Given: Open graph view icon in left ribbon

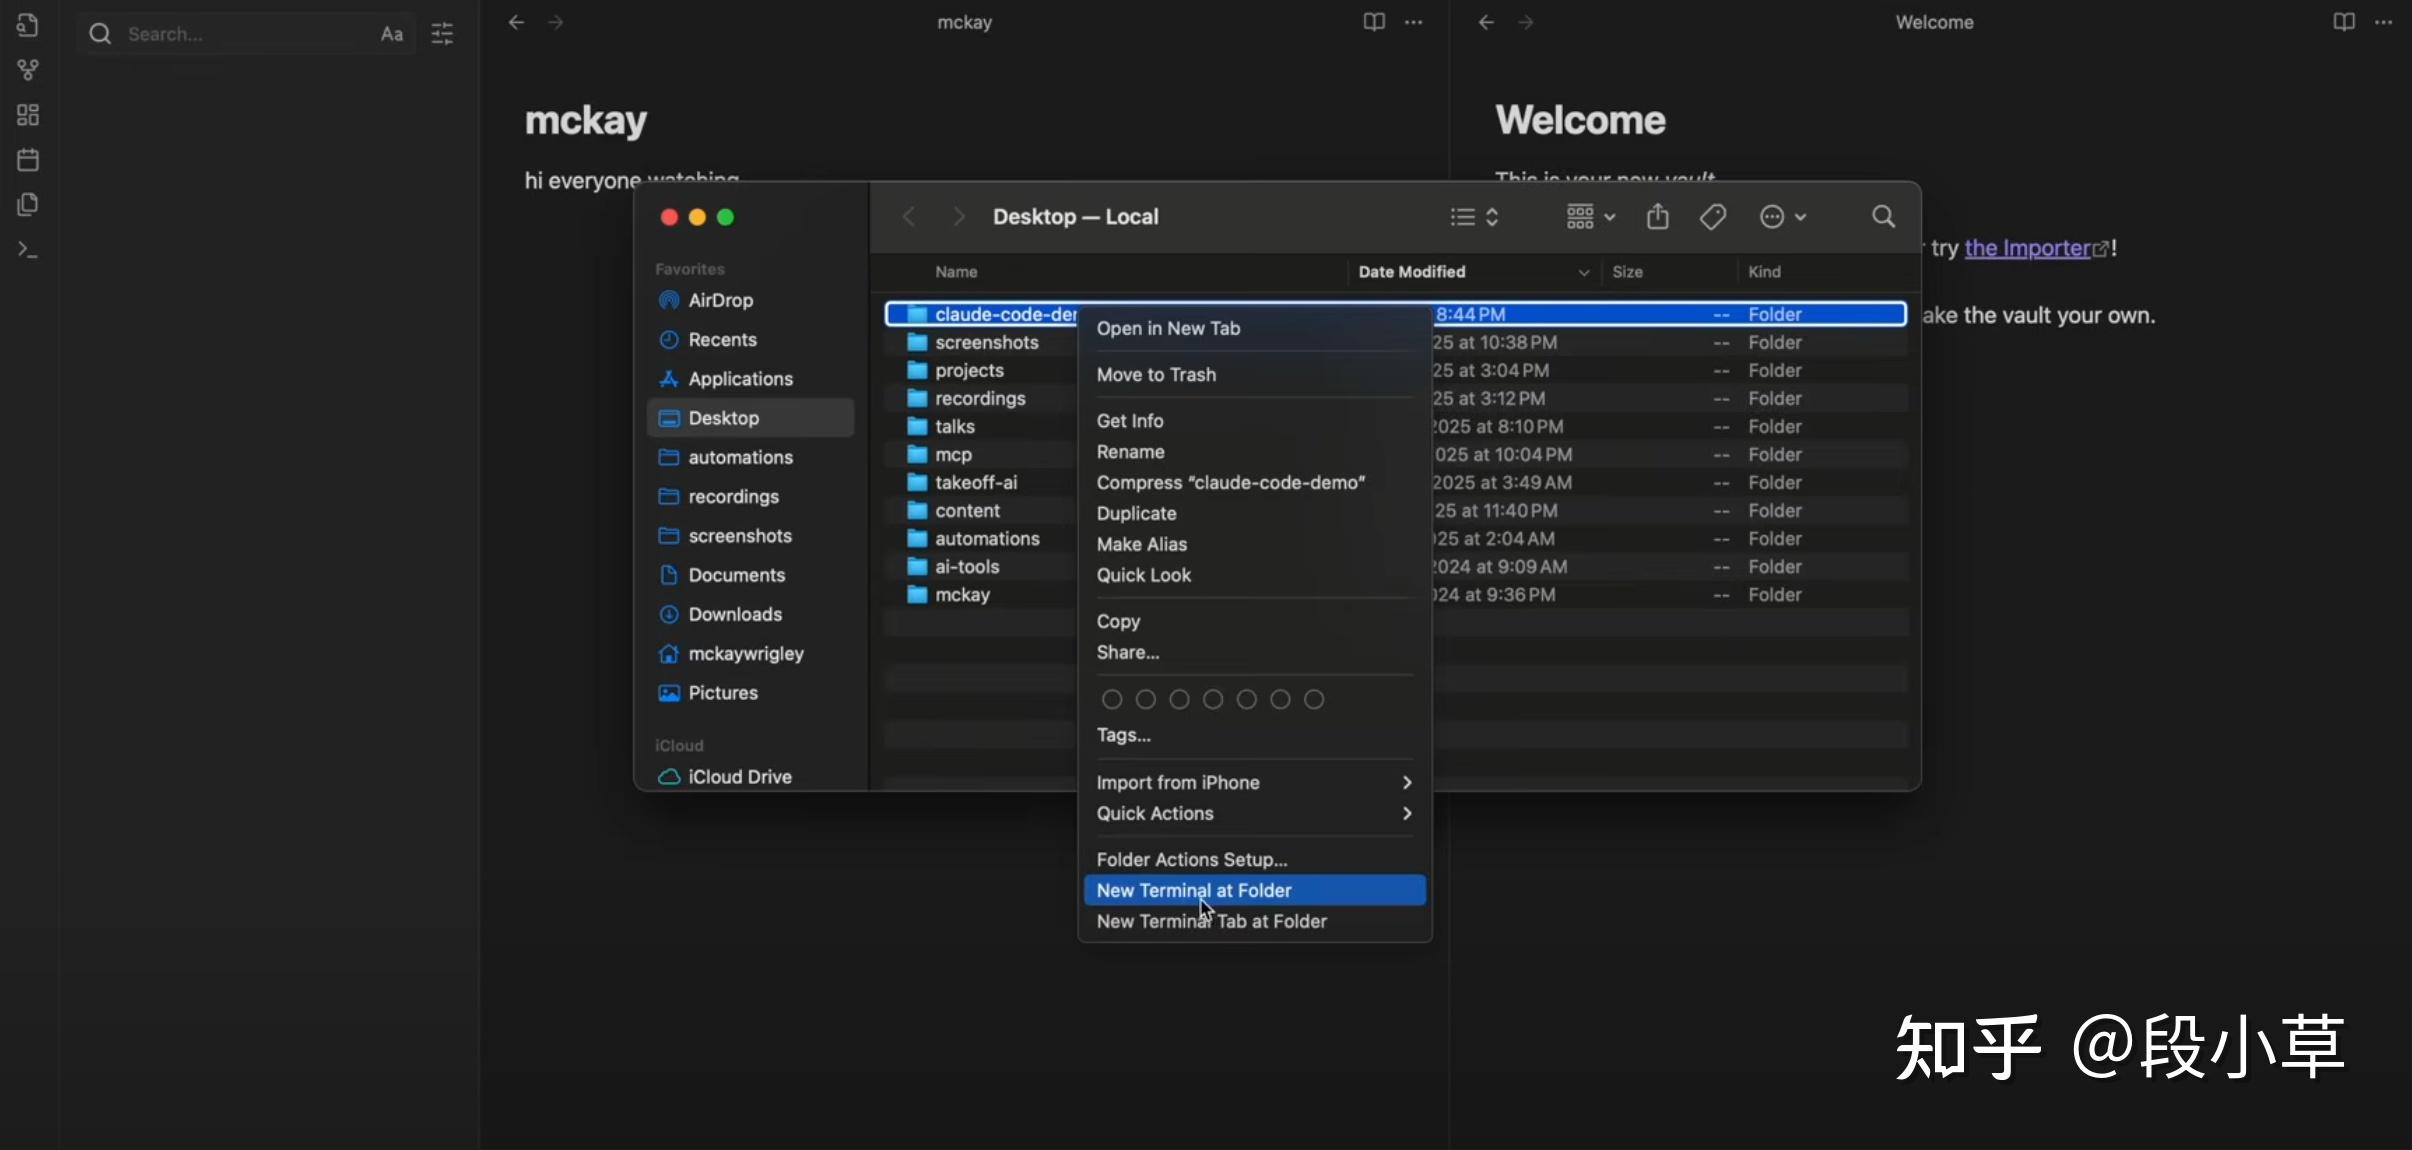Looking at the screenshot, I should pos(28,70).
